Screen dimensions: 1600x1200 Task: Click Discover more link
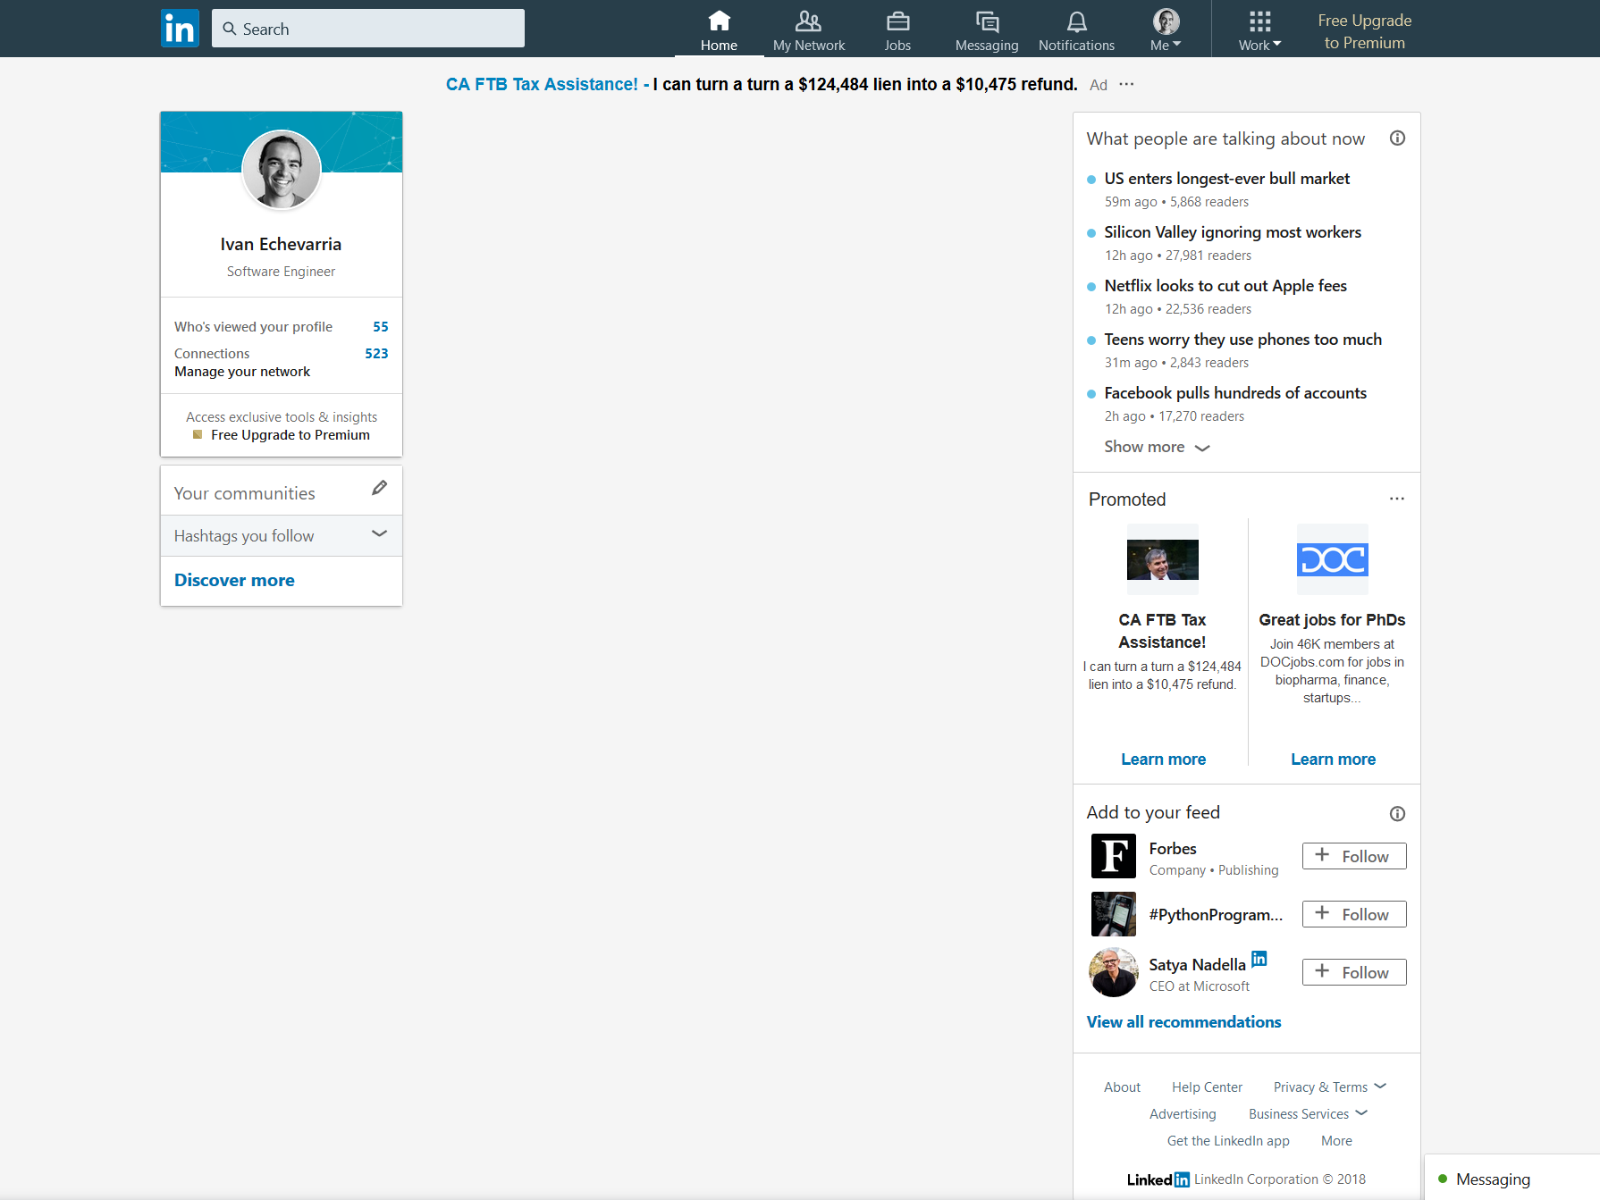[234, 580]
